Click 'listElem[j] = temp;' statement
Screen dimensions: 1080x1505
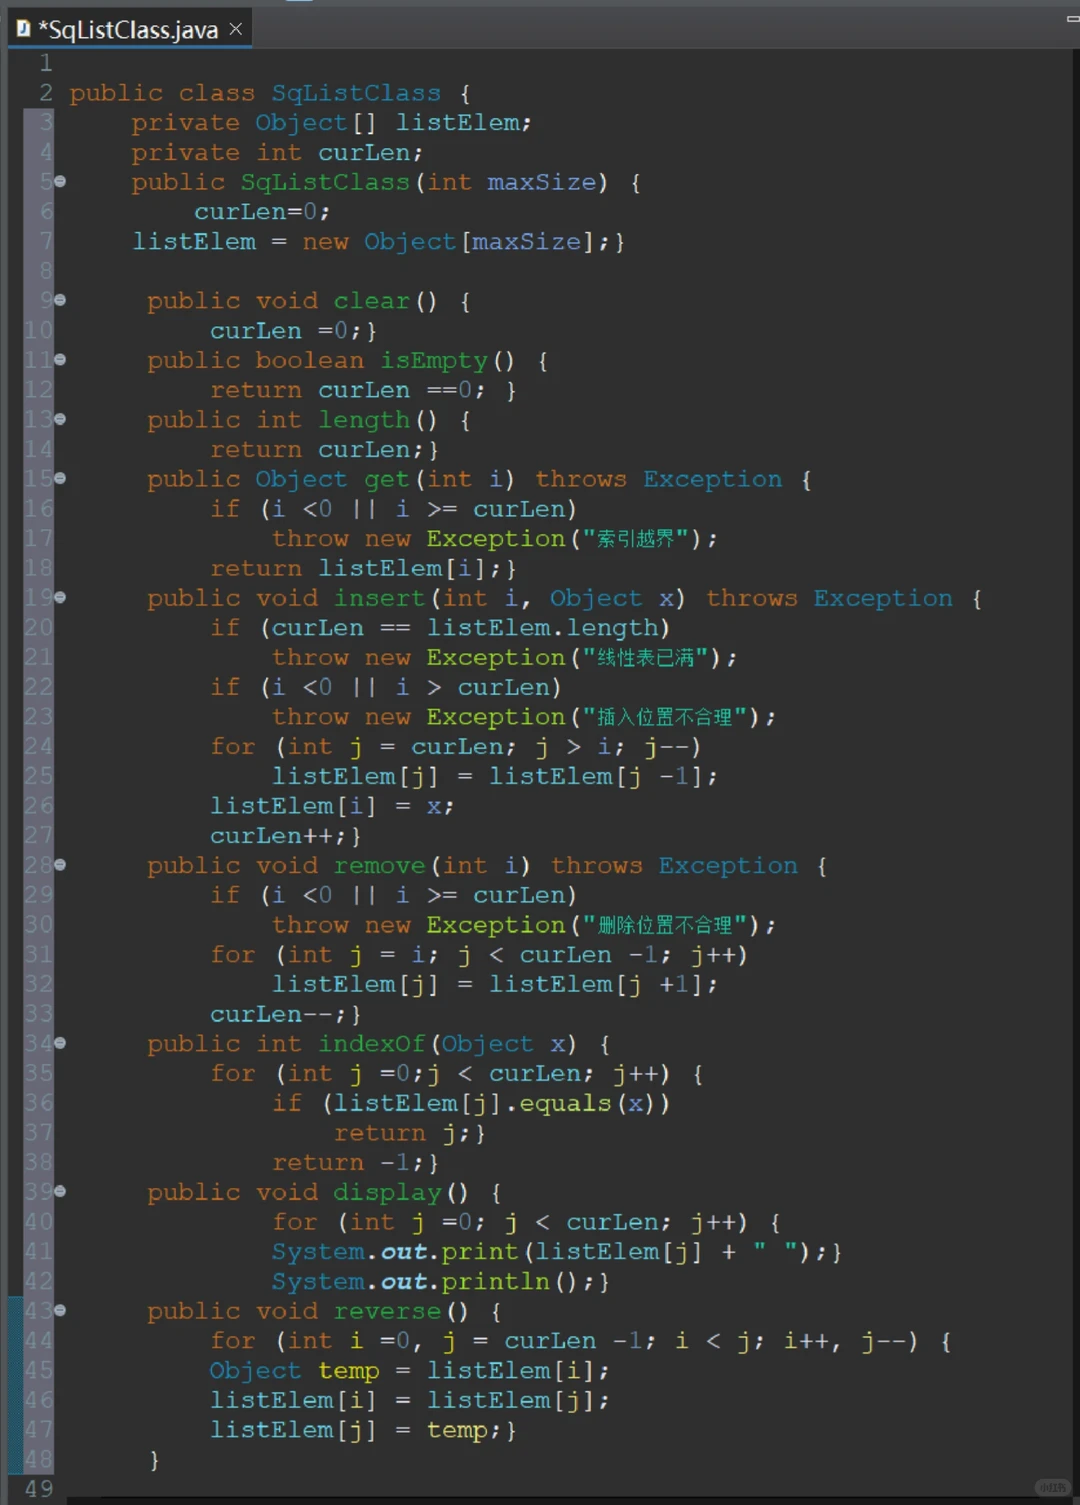click(x=355, y=1431)
